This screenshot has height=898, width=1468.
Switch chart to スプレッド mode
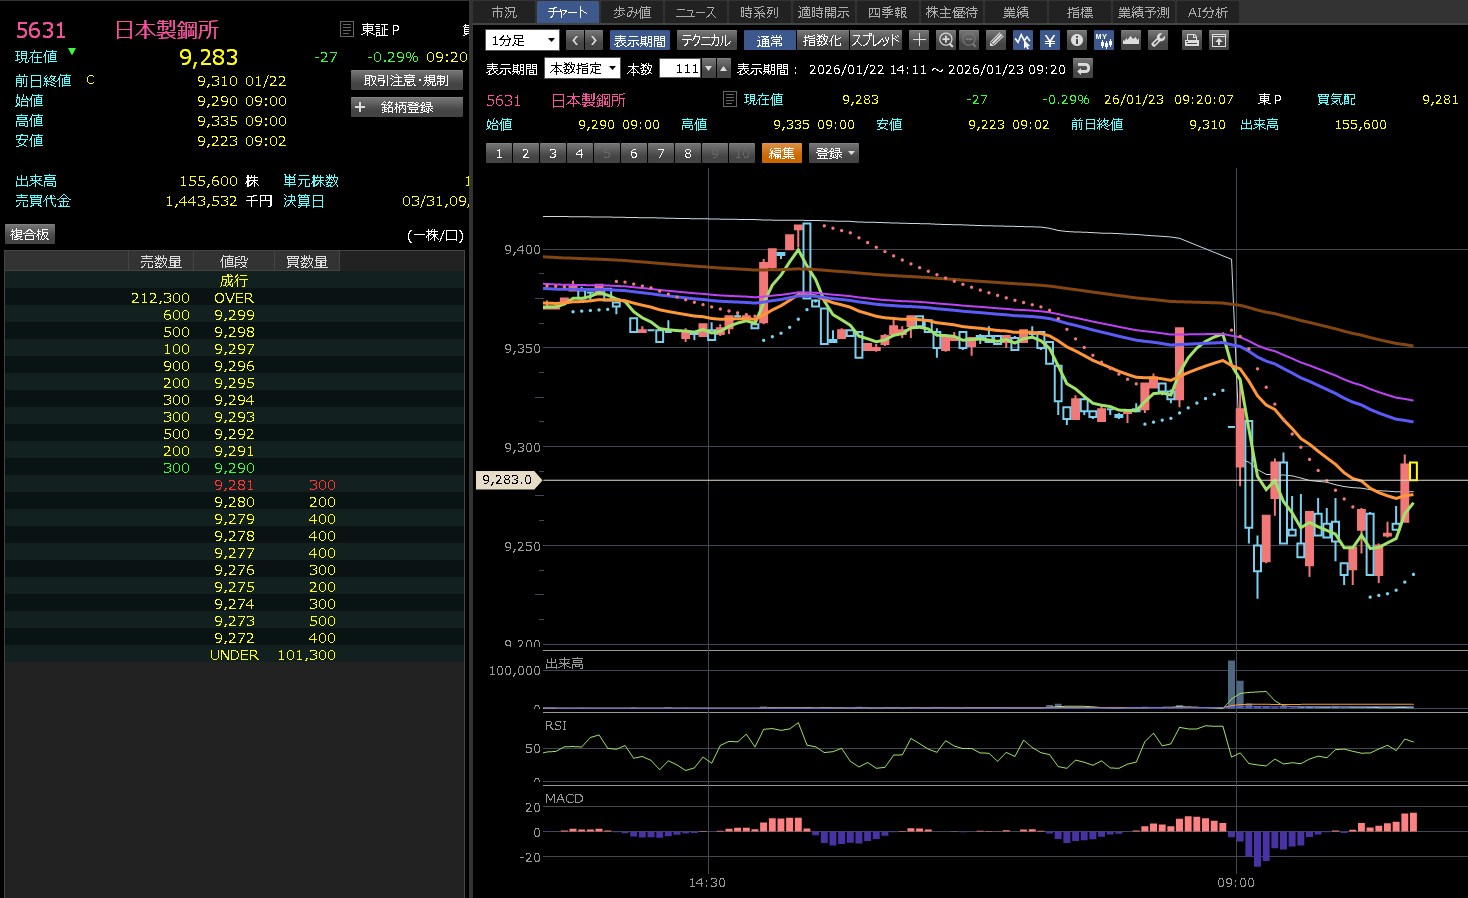pyautogui.click(x=876, y=40)
